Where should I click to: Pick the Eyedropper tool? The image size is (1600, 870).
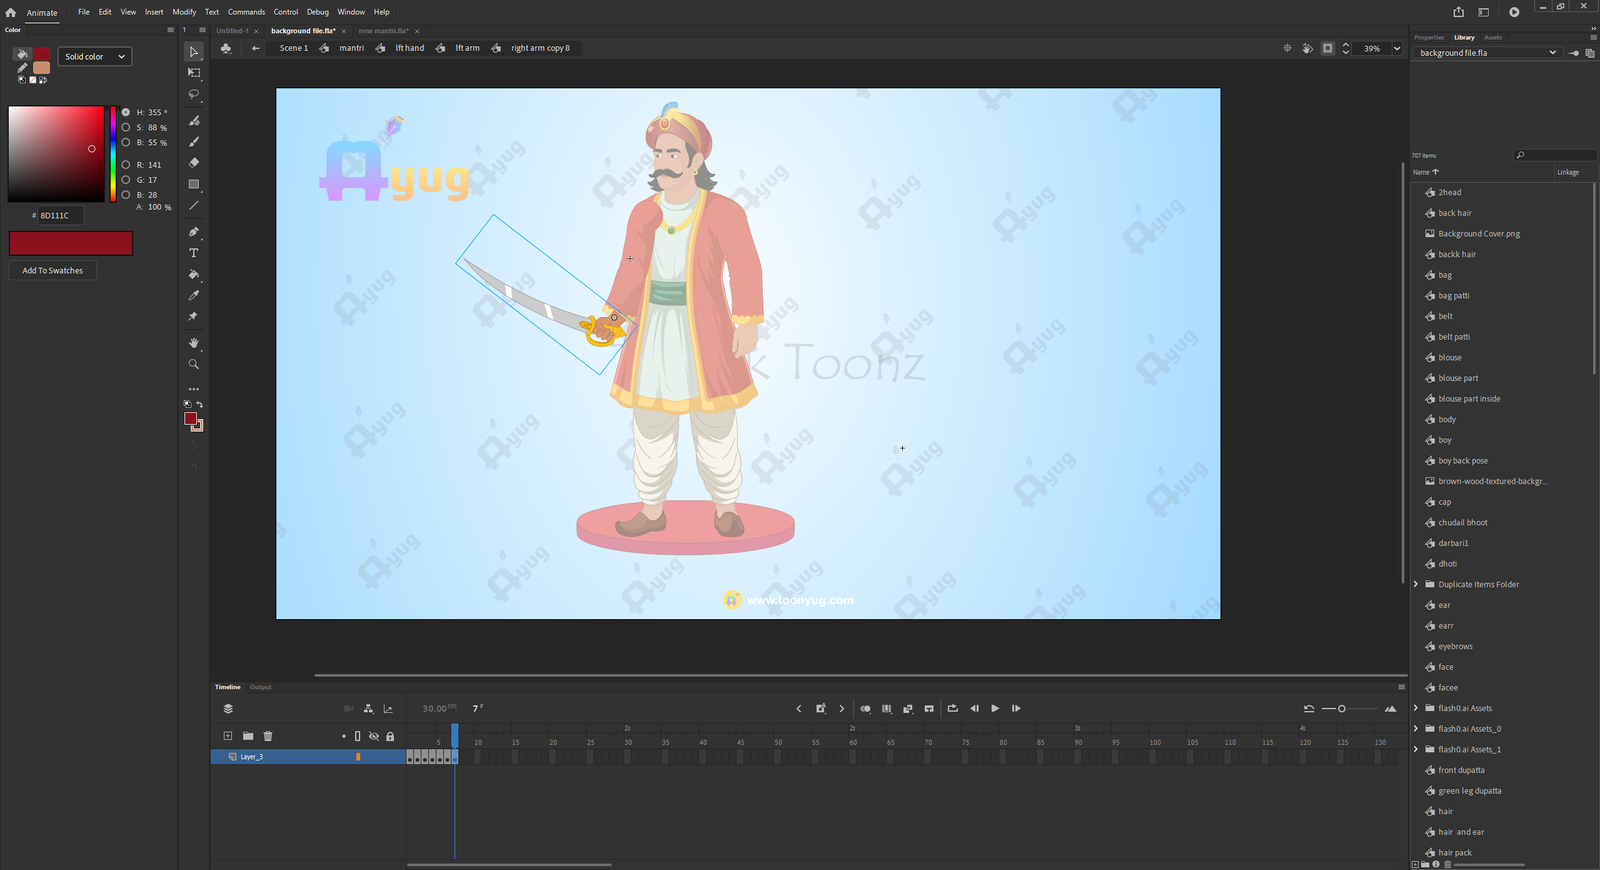[x=194, y=296]
